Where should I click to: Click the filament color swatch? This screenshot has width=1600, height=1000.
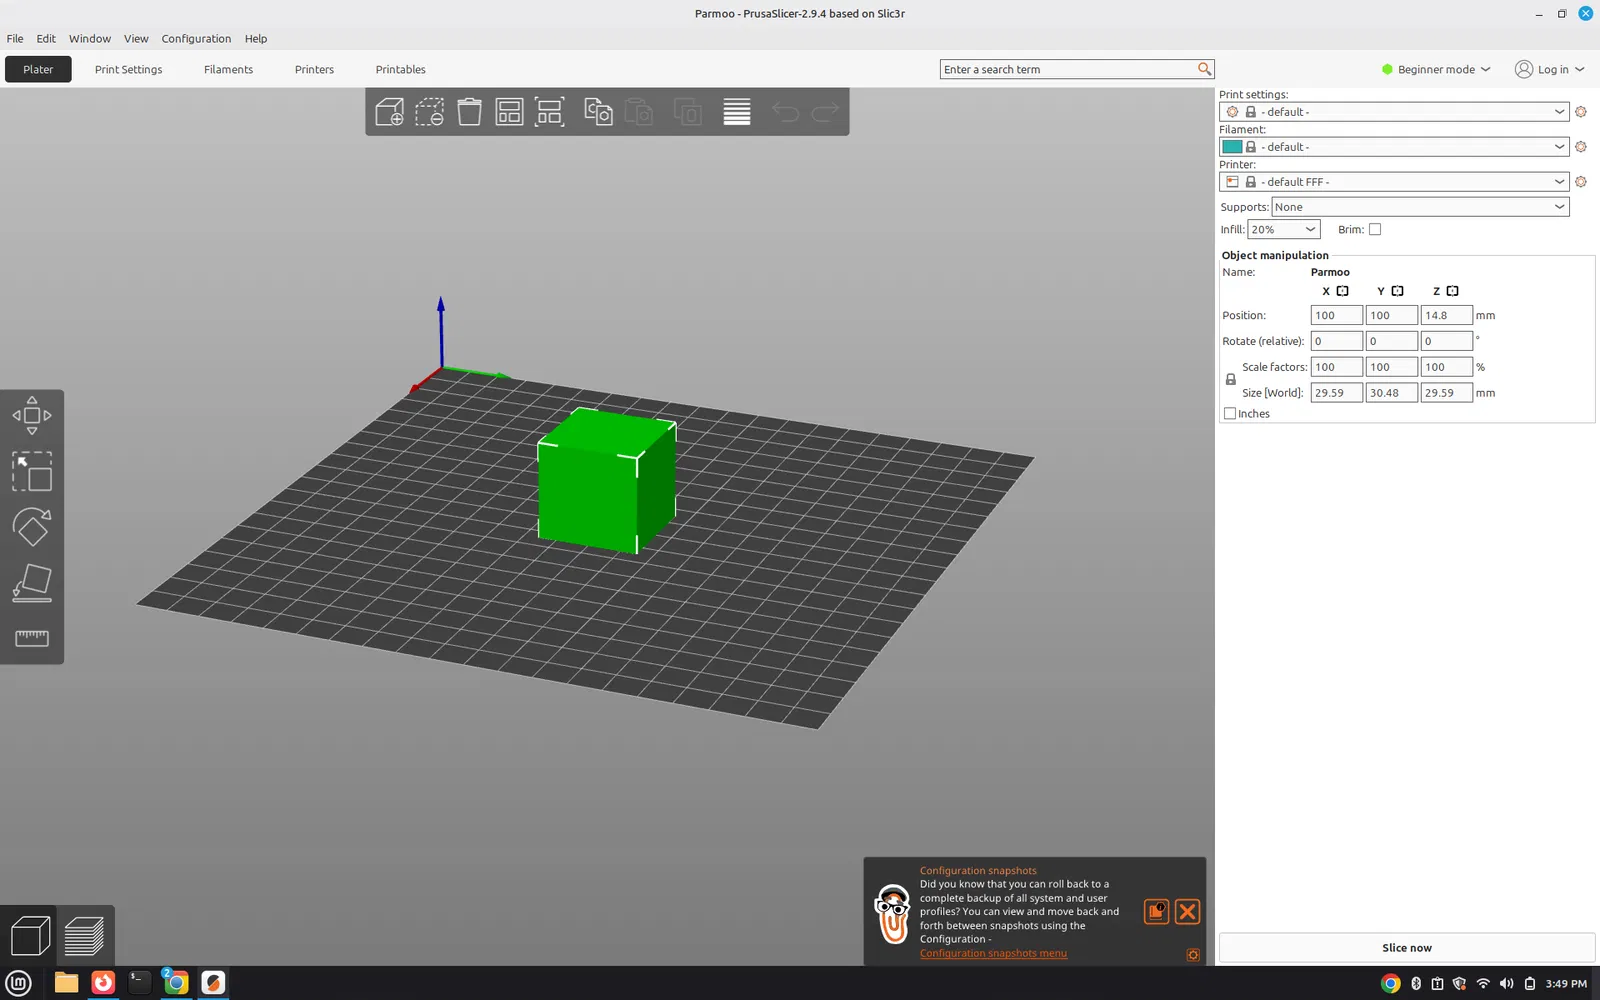click(1232, 147)
